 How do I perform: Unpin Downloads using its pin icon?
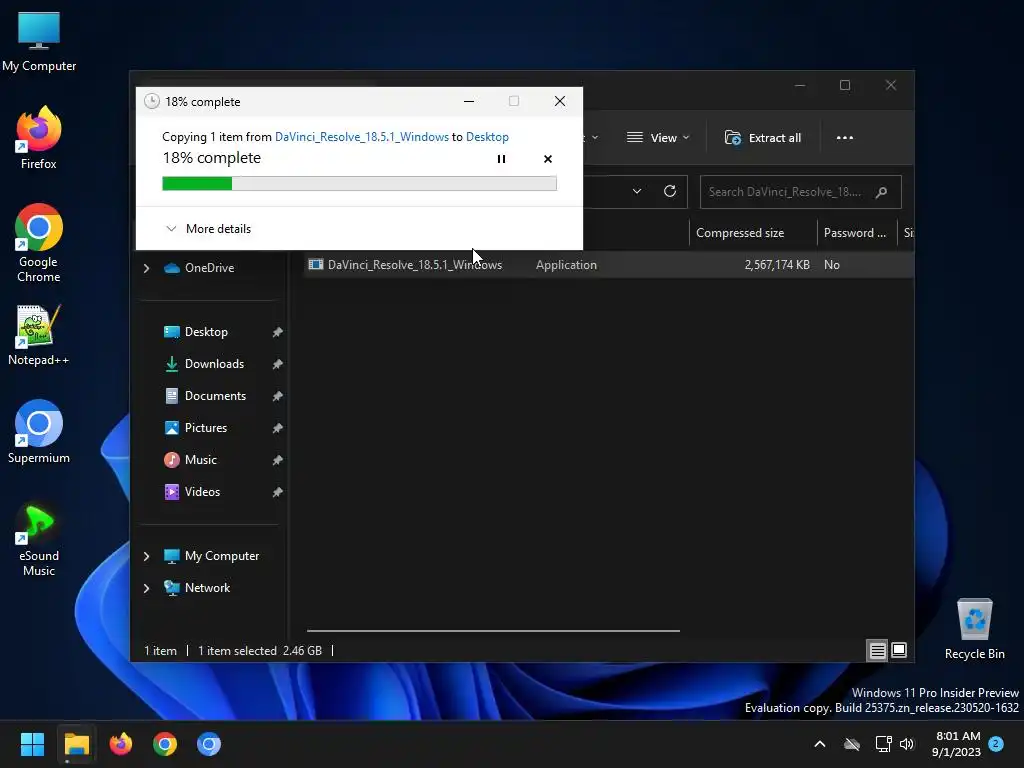277,364
